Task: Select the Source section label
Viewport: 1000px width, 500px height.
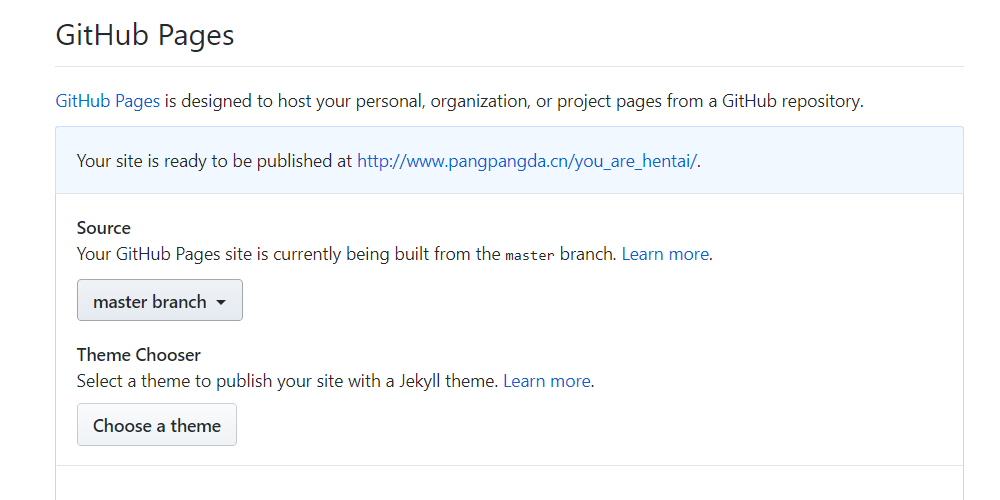Action: [x=103, y=228]
